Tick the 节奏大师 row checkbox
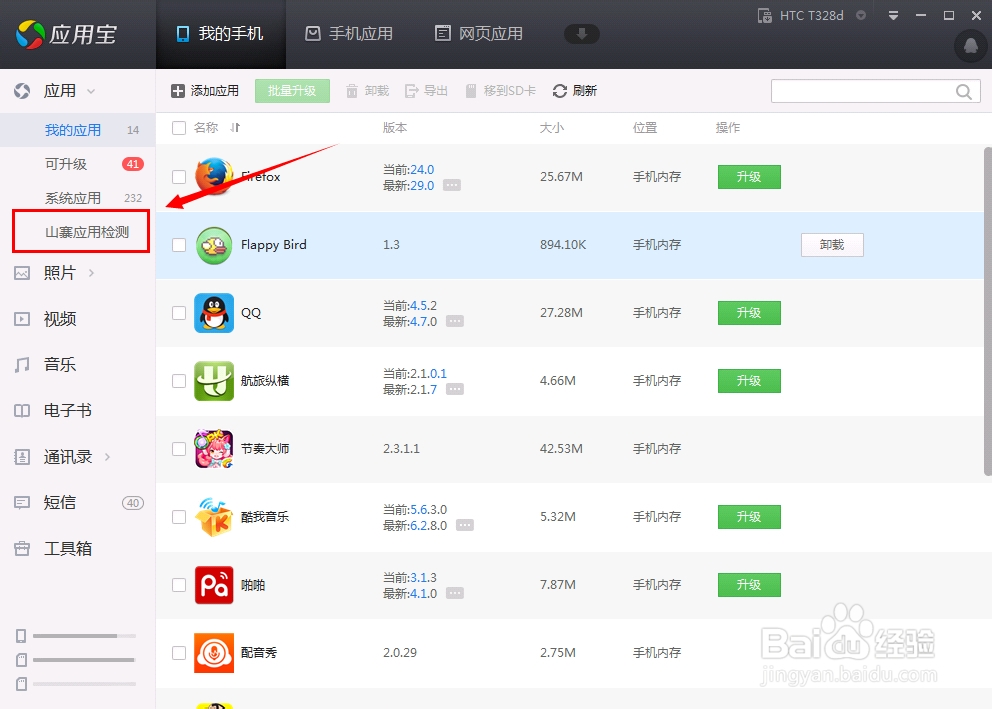 click(x=179, y=449)
